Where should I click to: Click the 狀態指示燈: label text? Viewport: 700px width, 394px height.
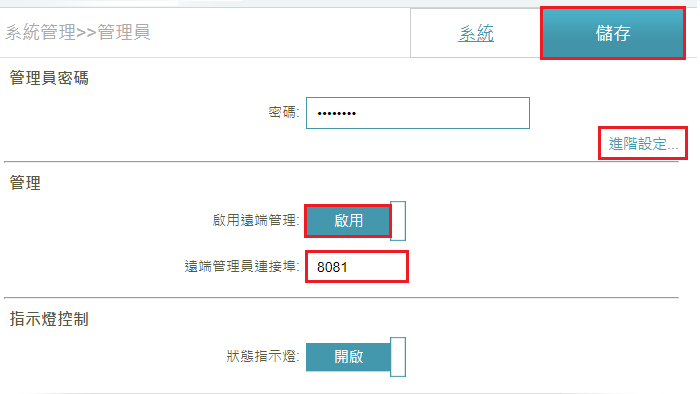point(262,356)
